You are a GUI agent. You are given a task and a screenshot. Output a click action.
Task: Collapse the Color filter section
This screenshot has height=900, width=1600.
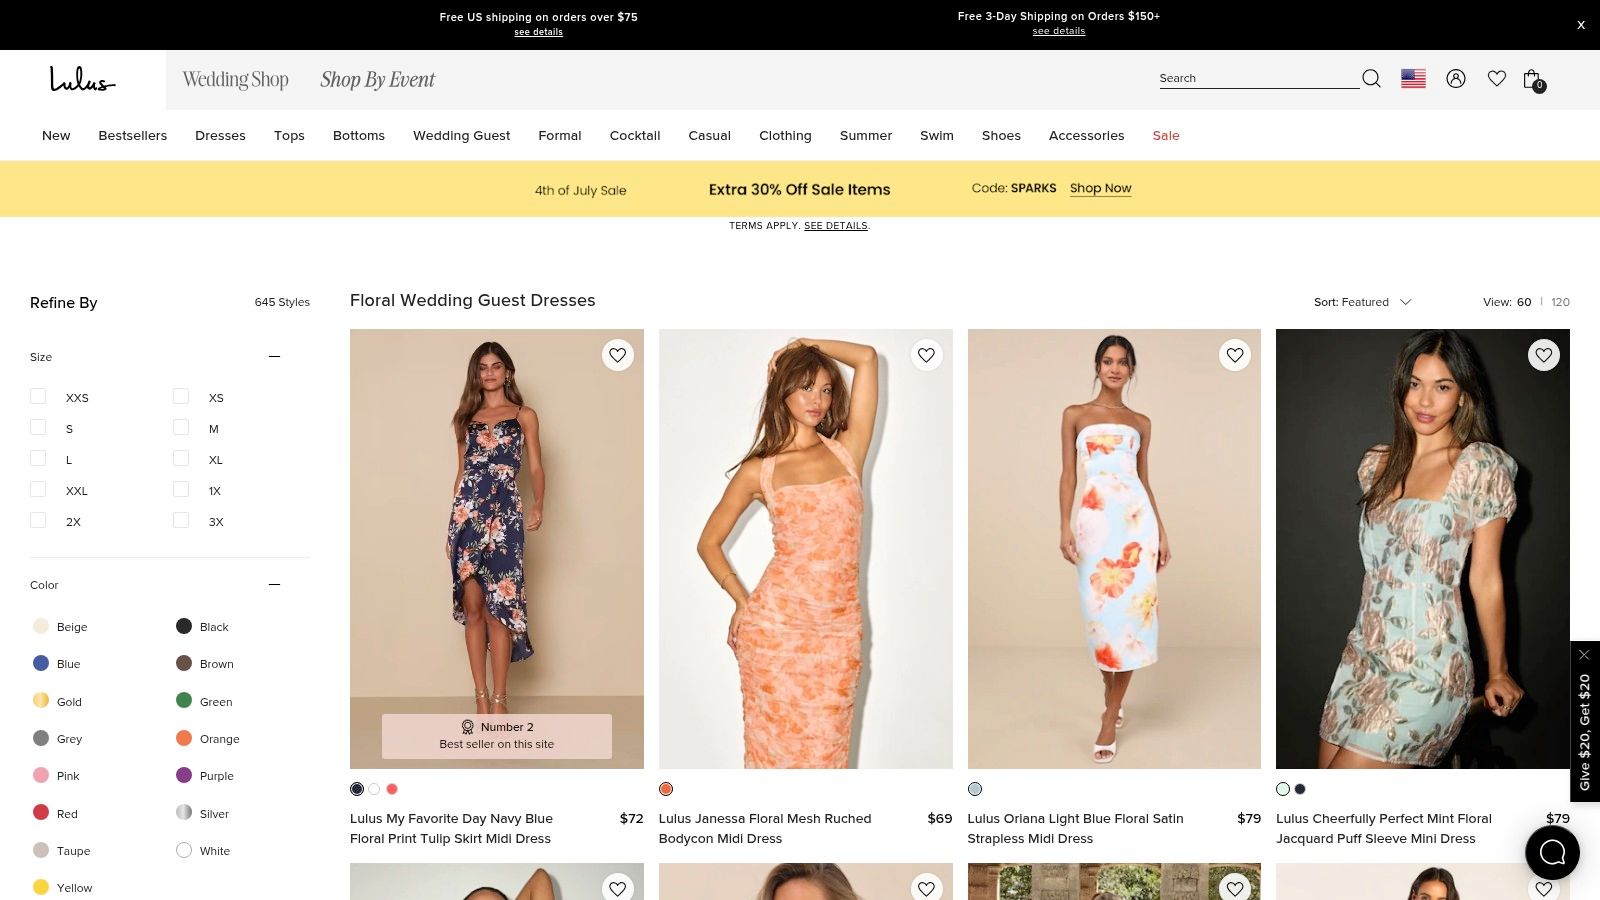point(274,584)
